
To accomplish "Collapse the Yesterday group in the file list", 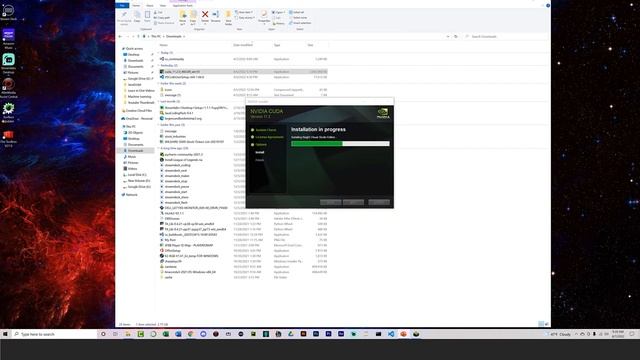I will point(159,65).
